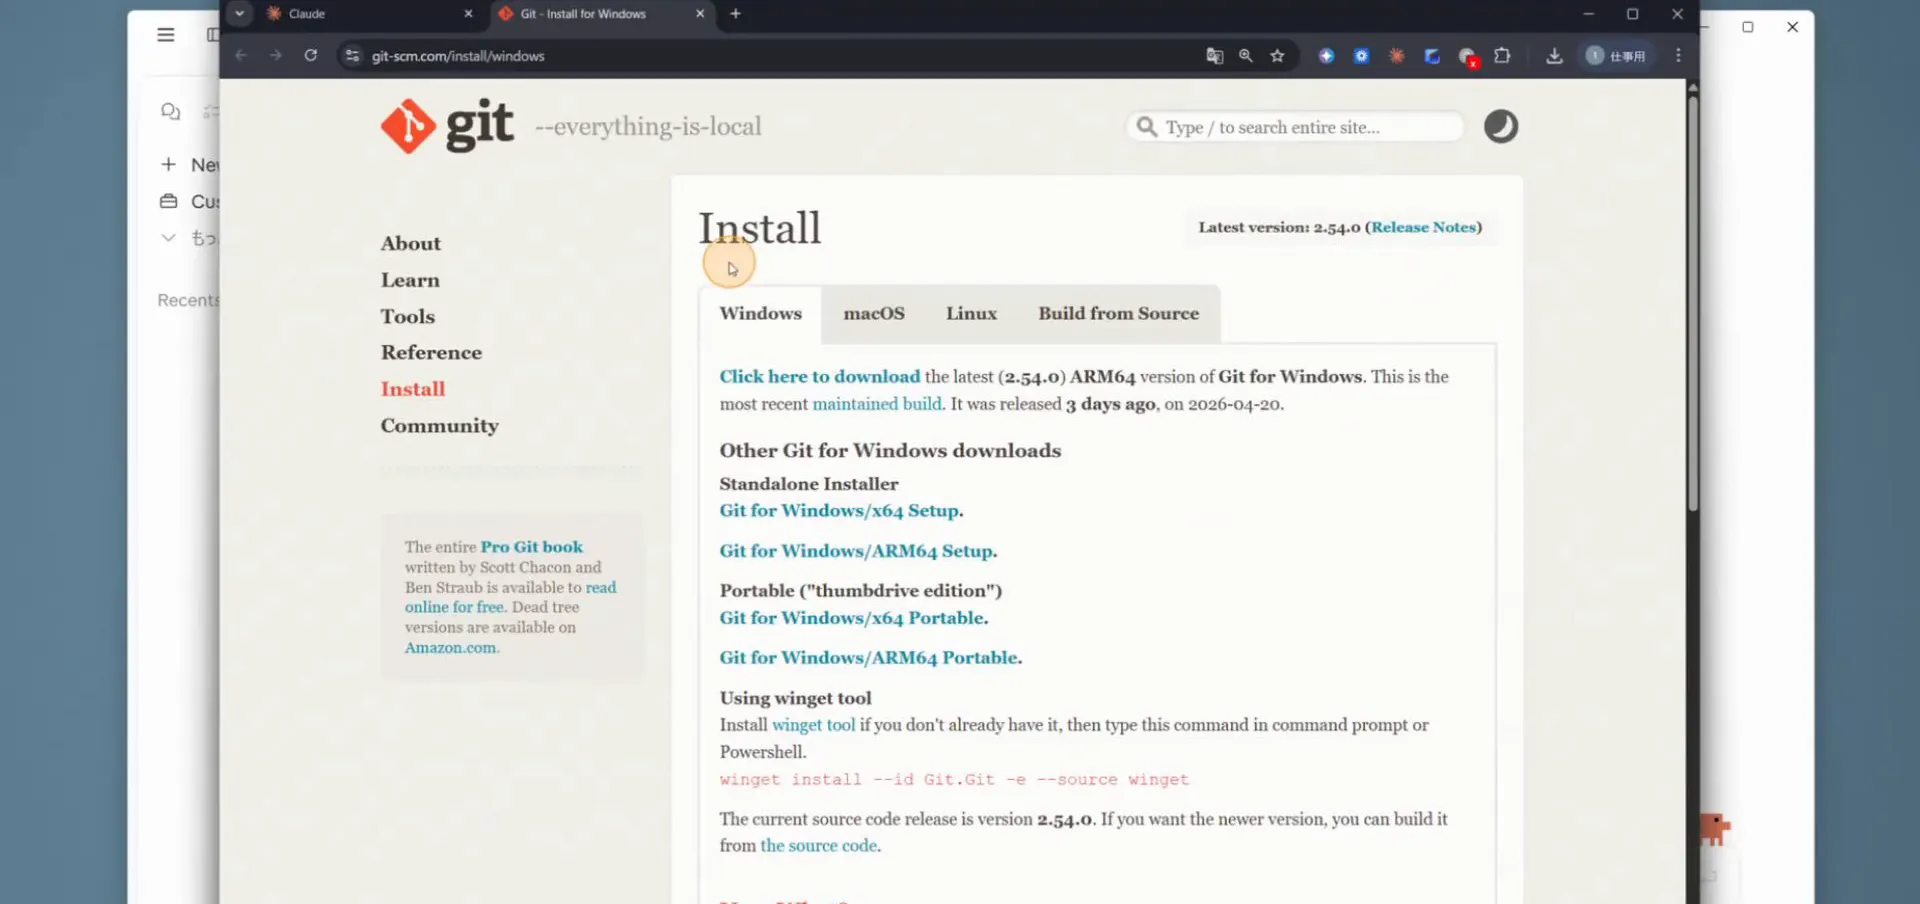
Task: Open the Amazon.com link
Action: [450, 648]
